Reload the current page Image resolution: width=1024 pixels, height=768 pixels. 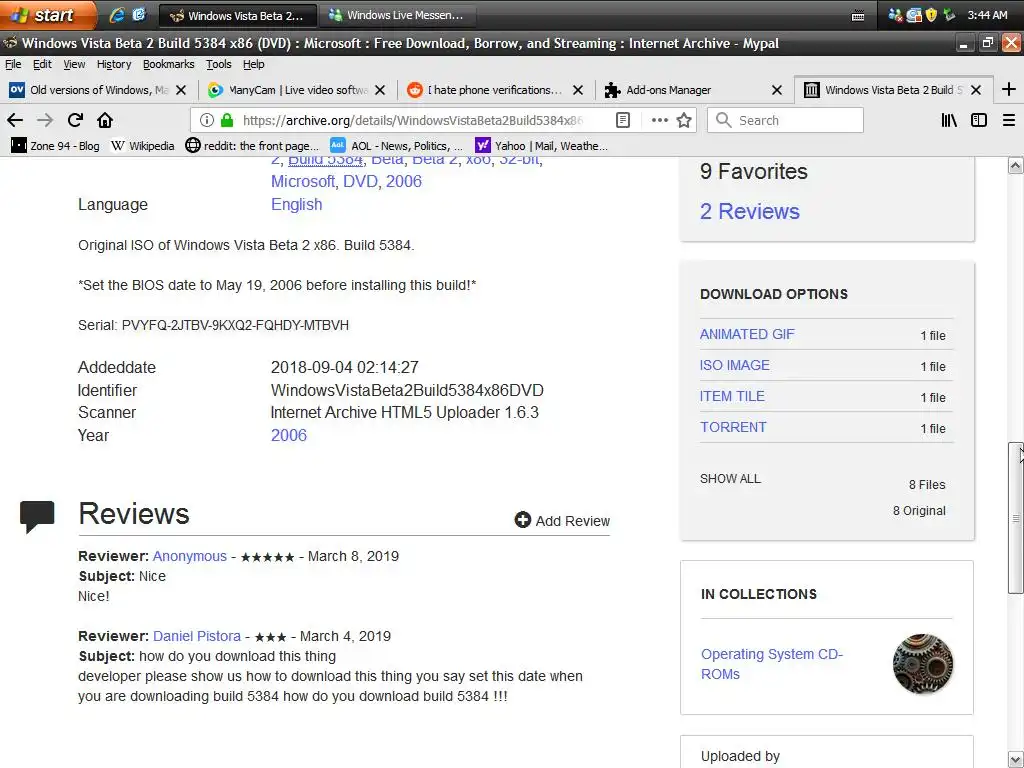pyautogui.click(x=75, y=120)
